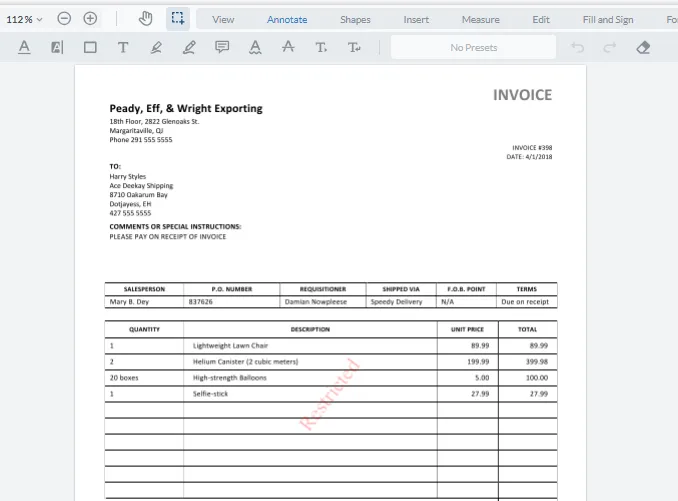Click the No Presets box
678x501 pixels.
[x=473, y=48]
